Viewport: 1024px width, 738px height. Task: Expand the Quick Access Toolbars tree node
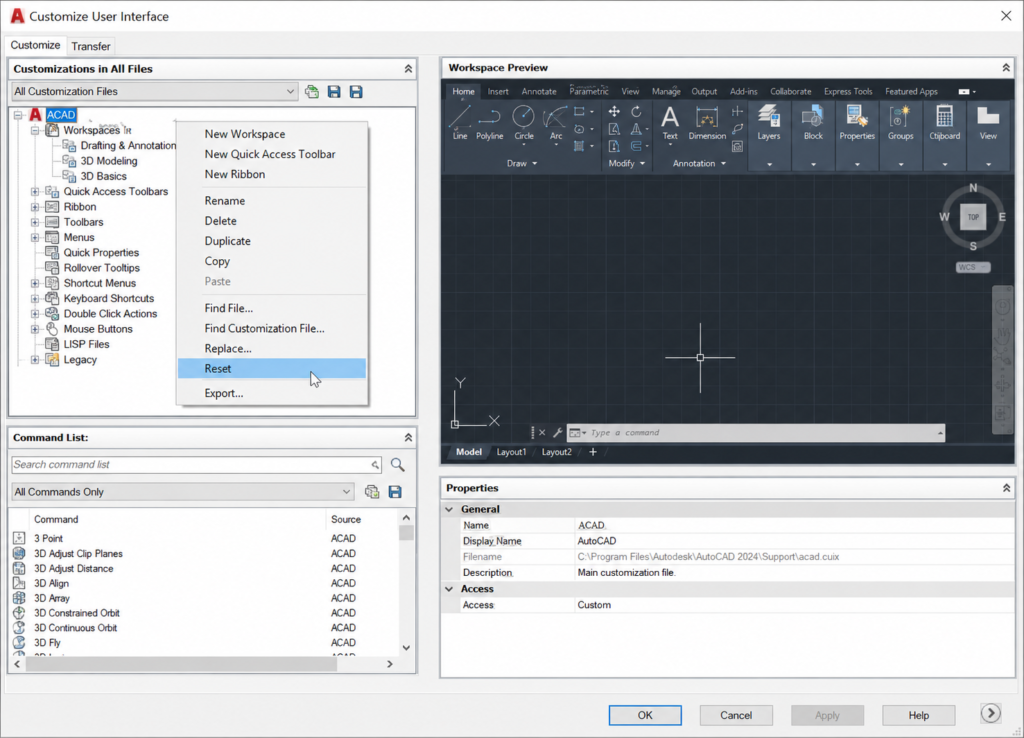point(35,191)
